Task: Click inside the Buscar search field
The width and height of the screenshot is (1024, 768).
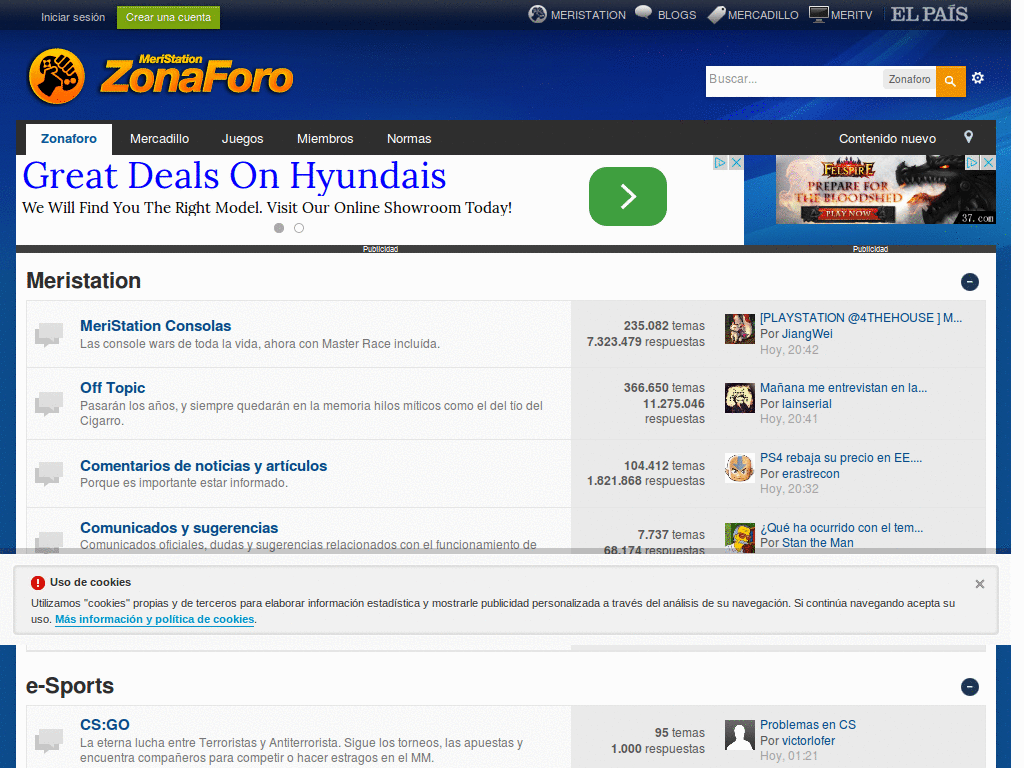Action: (790, 78)
